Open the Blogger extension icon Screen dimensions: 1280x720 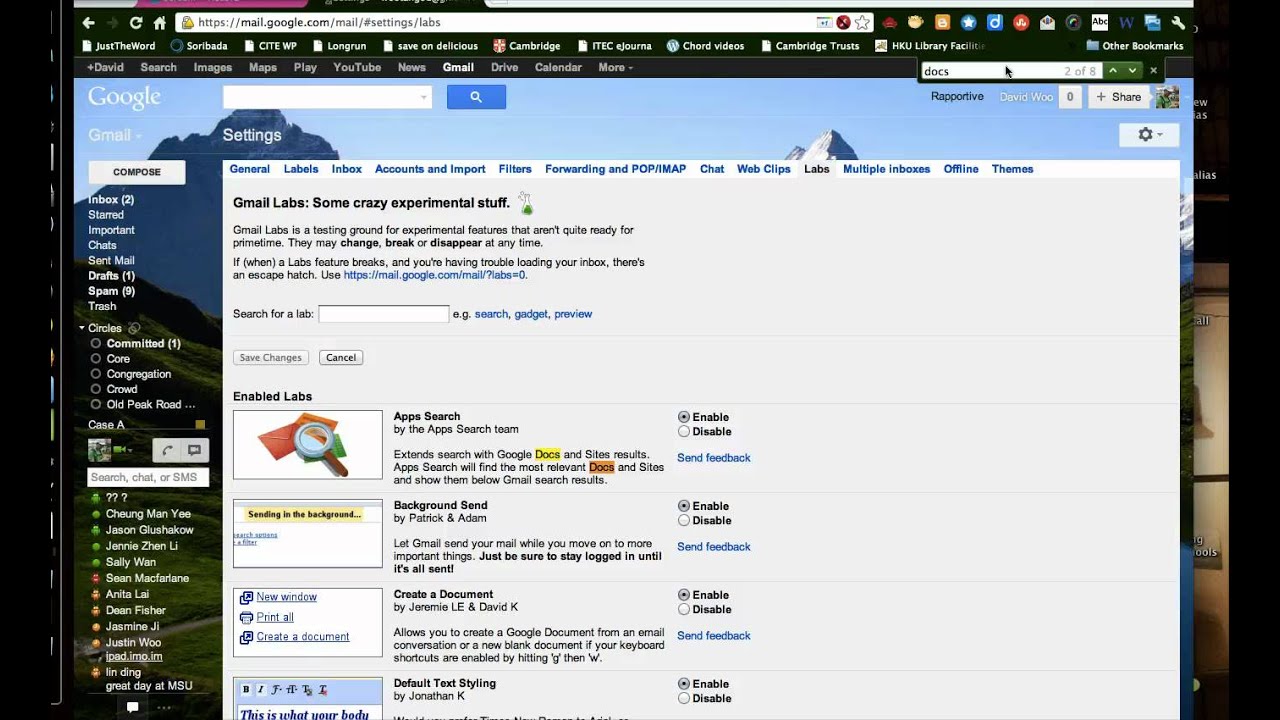click(942, 22)
